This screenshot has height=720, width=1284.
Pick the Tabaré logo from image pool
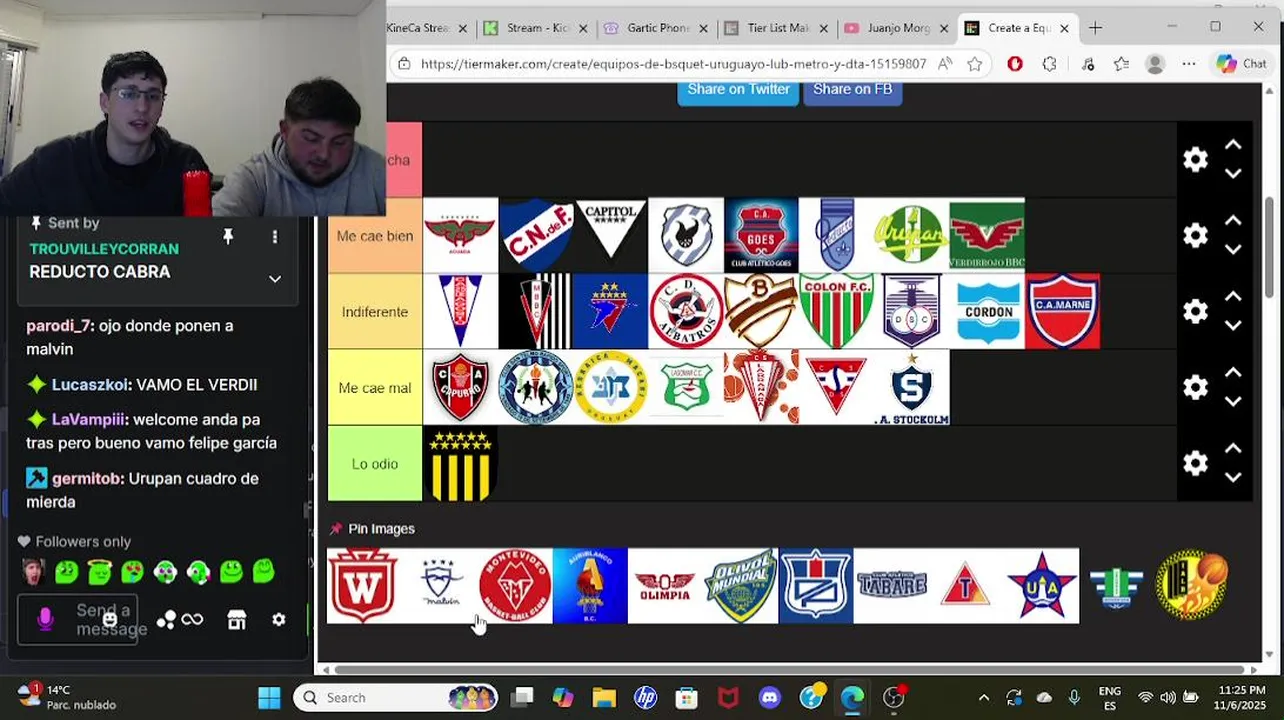click(891, 585)
